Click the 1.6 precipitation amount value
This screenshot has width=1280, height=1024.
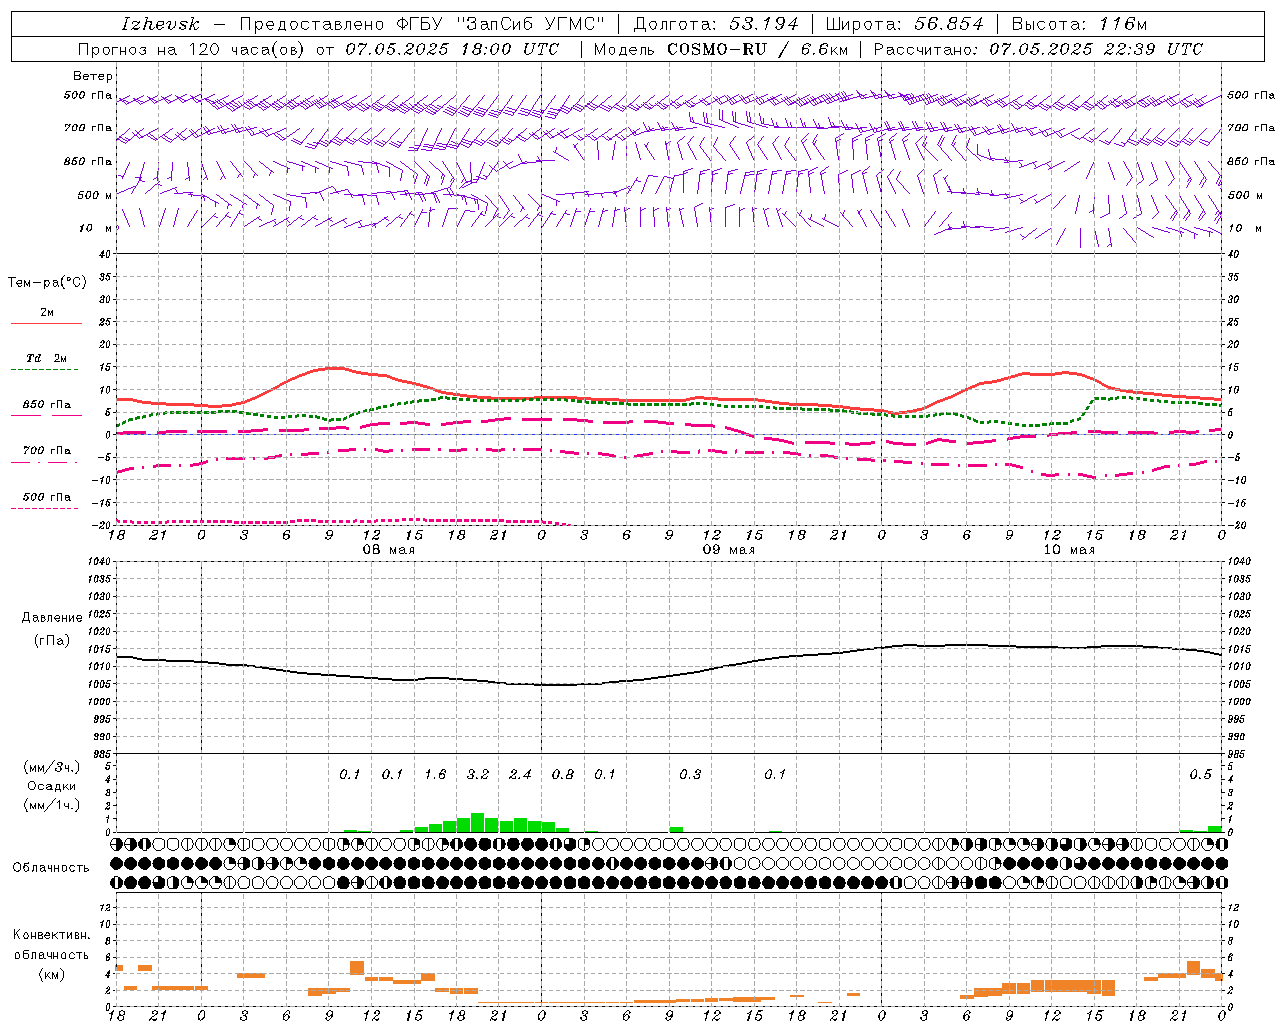(435, 774)
